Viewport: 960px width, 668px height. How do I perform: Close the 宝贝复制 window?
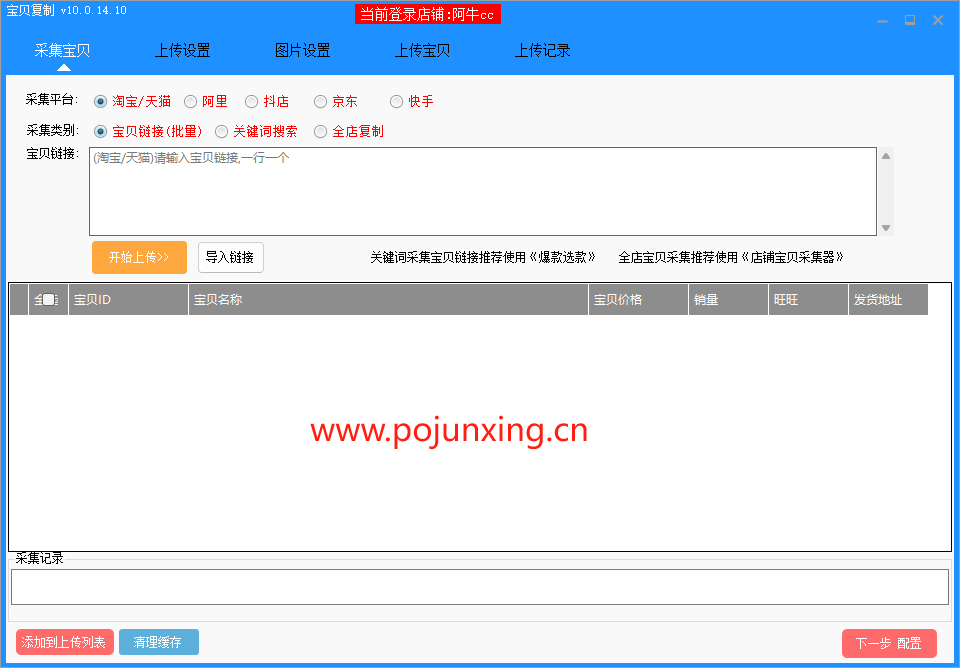click(x=937, y=20)
